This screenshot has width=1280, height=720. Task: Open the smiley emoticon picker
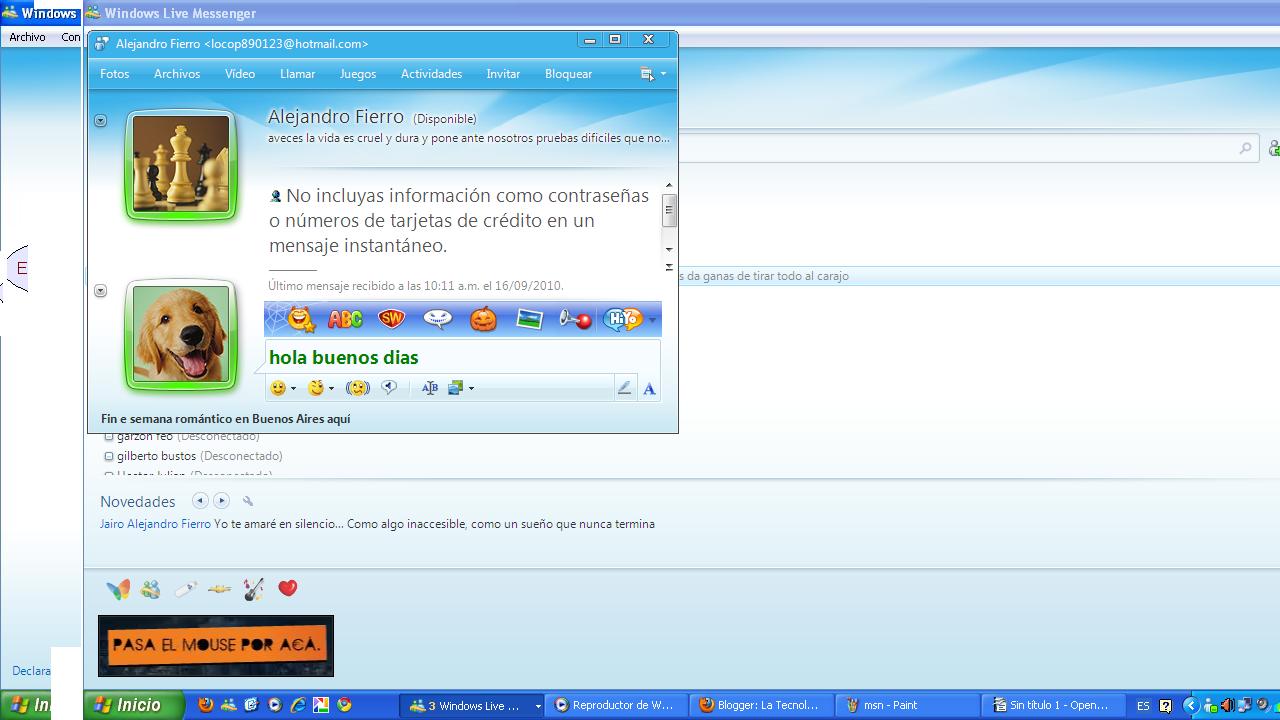pos(279,388)
